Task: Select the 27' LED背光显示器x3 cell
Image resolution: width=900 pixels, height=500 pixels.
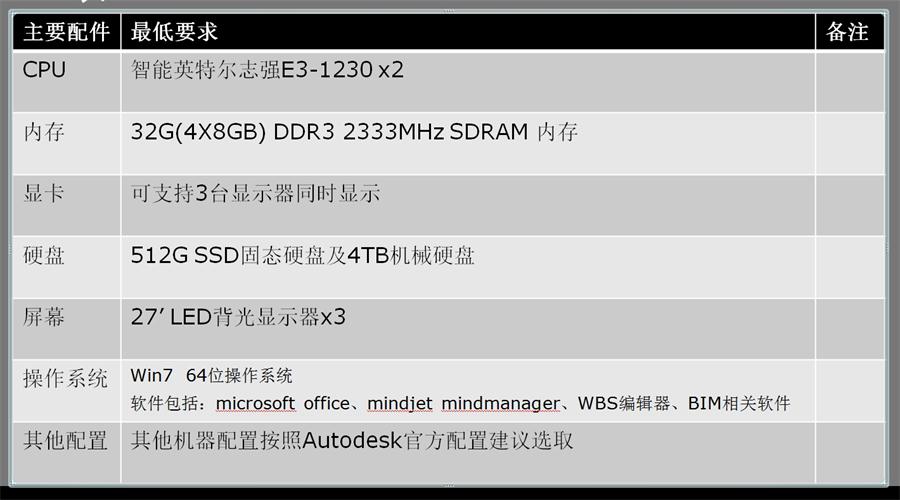Action: (238, 318)
